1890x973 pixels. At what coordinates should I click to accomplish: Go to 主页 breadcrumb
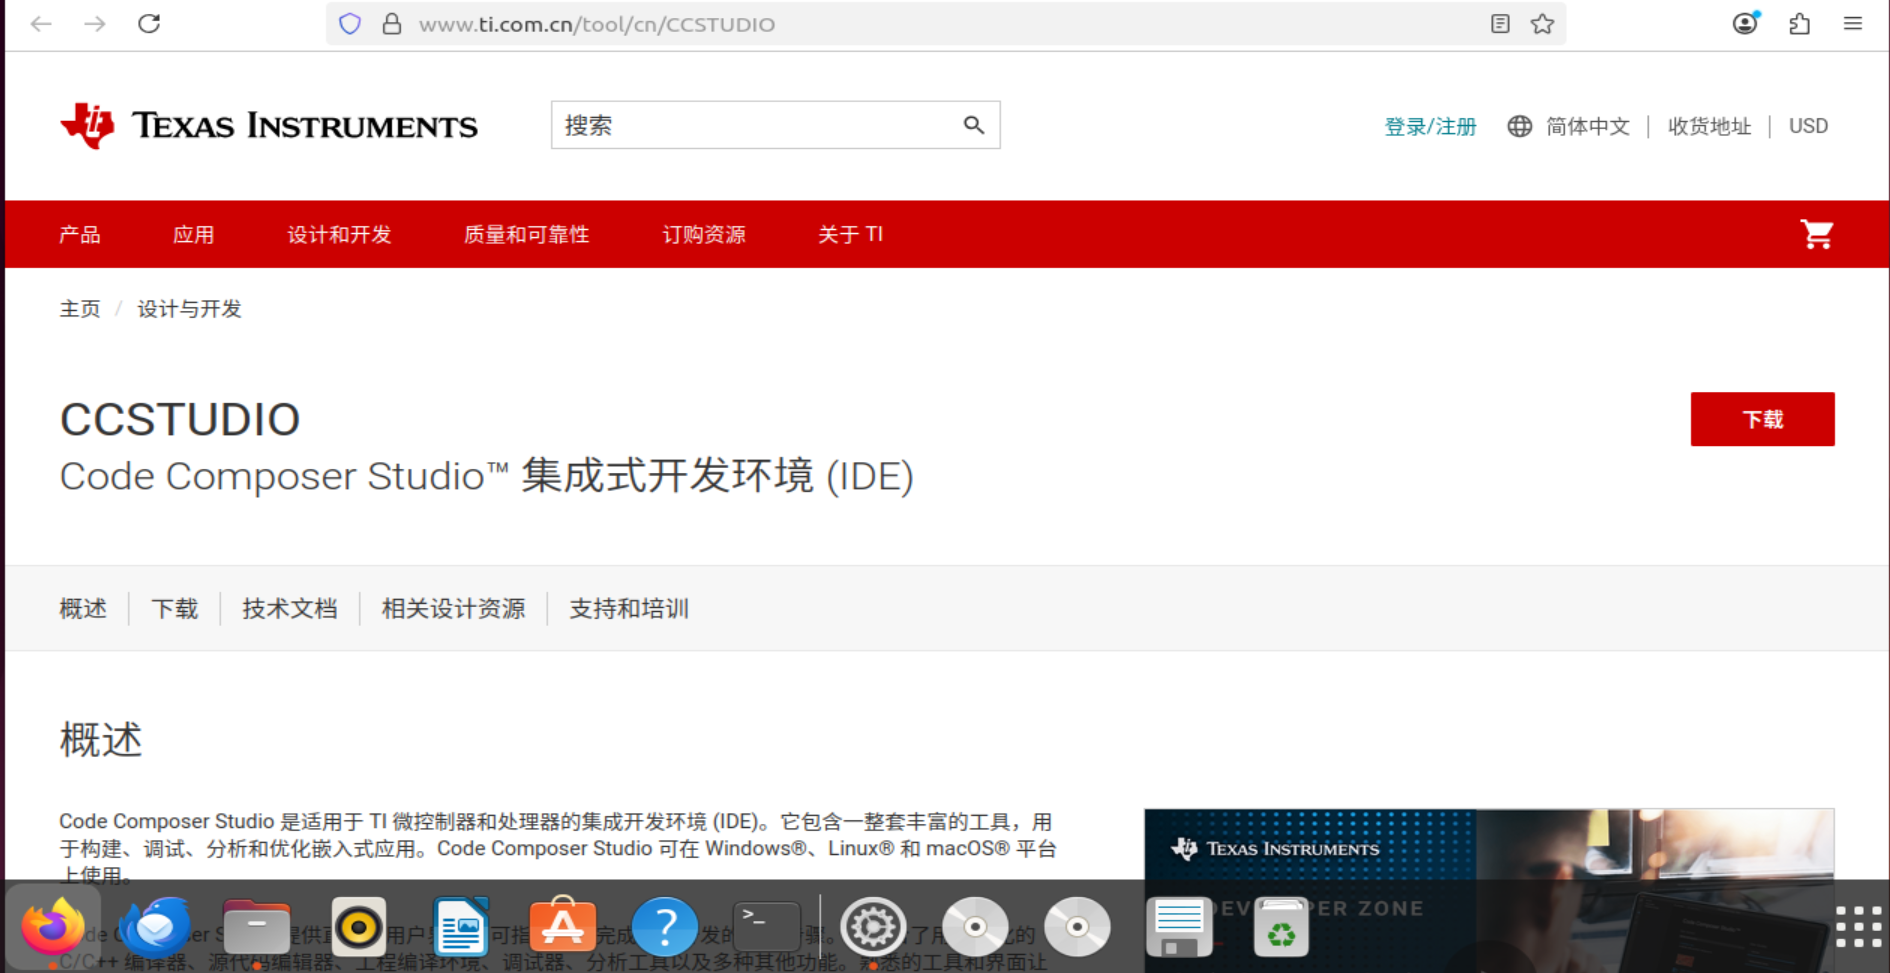tap(80, 309)
